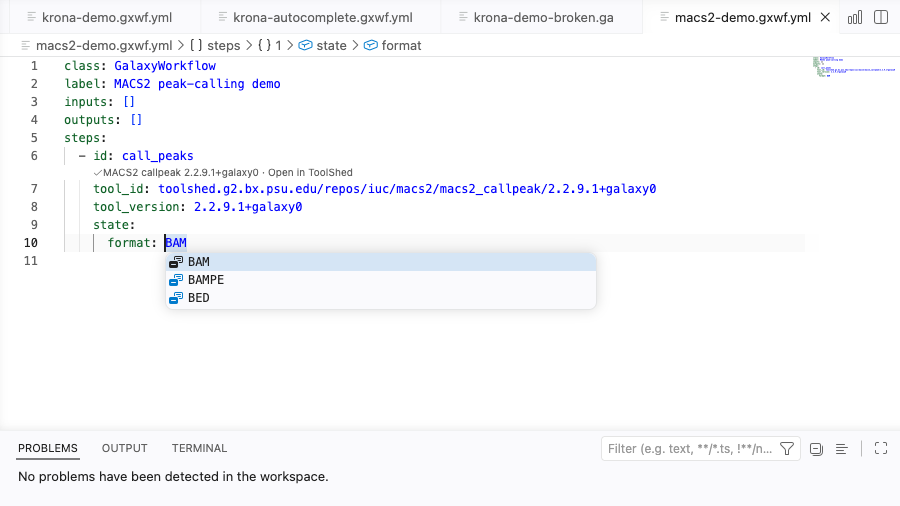Image resolution: width=900 pixels, height=506 pixels.
Task: Click macs2-demo.gxwf.yml in the breadcrumb
Action: click(x=104, y=45)
